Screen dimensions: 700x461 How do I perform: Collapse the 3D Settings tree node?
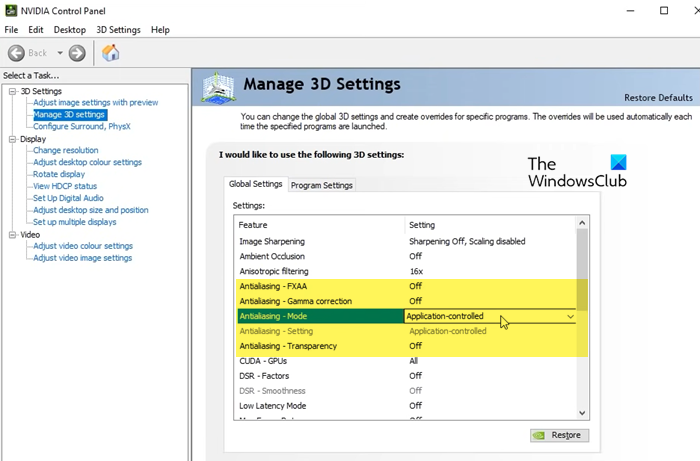click(12, 91)
